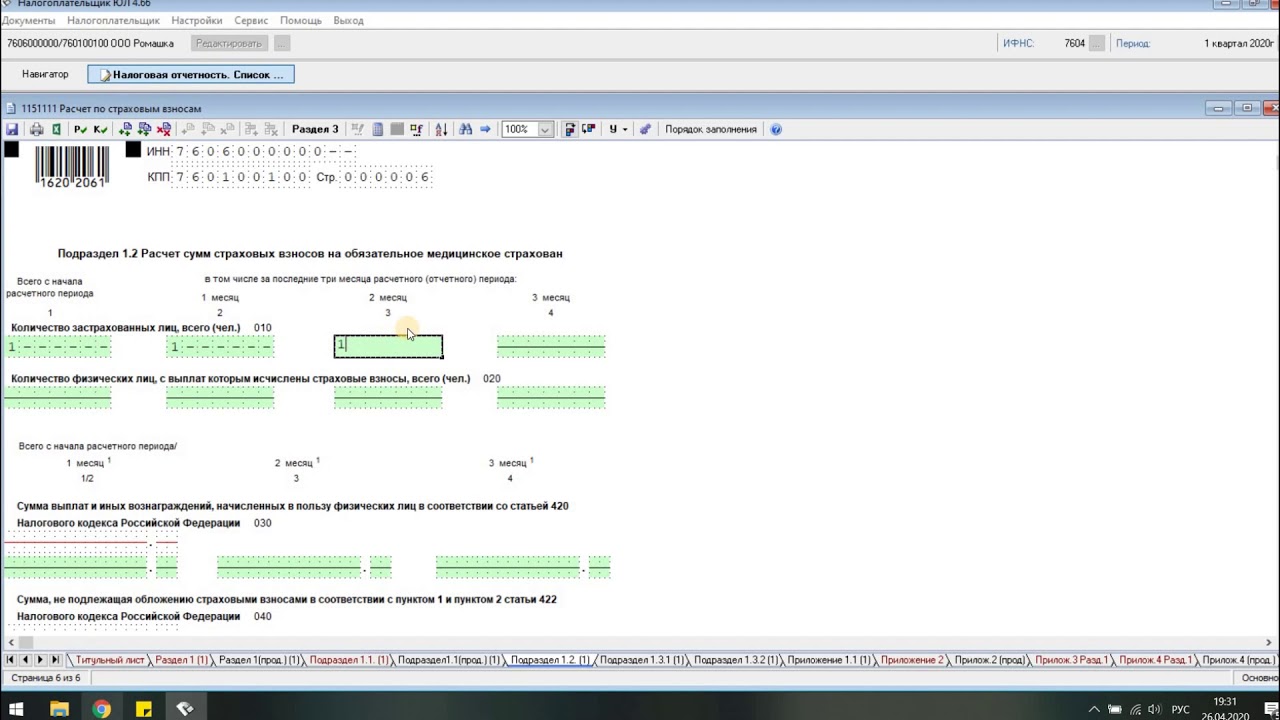The width and height of the screenshot is (1280, 720).
Task: Run the K control check
Action: [100, 129]
